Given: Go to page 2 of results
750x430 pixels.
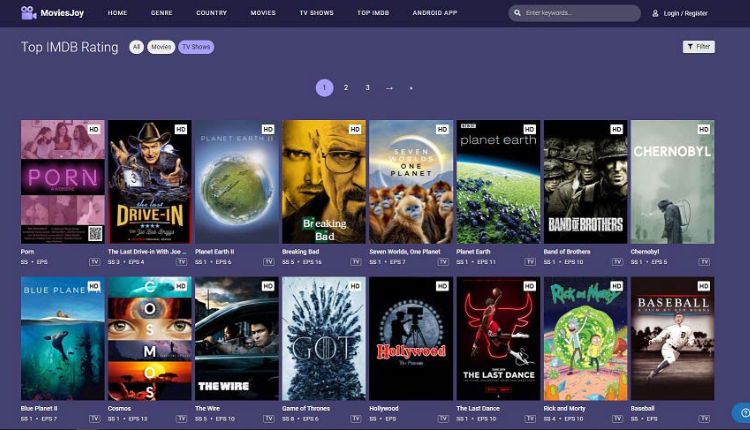Looking at the screenshot, I should tap(346, 88).
